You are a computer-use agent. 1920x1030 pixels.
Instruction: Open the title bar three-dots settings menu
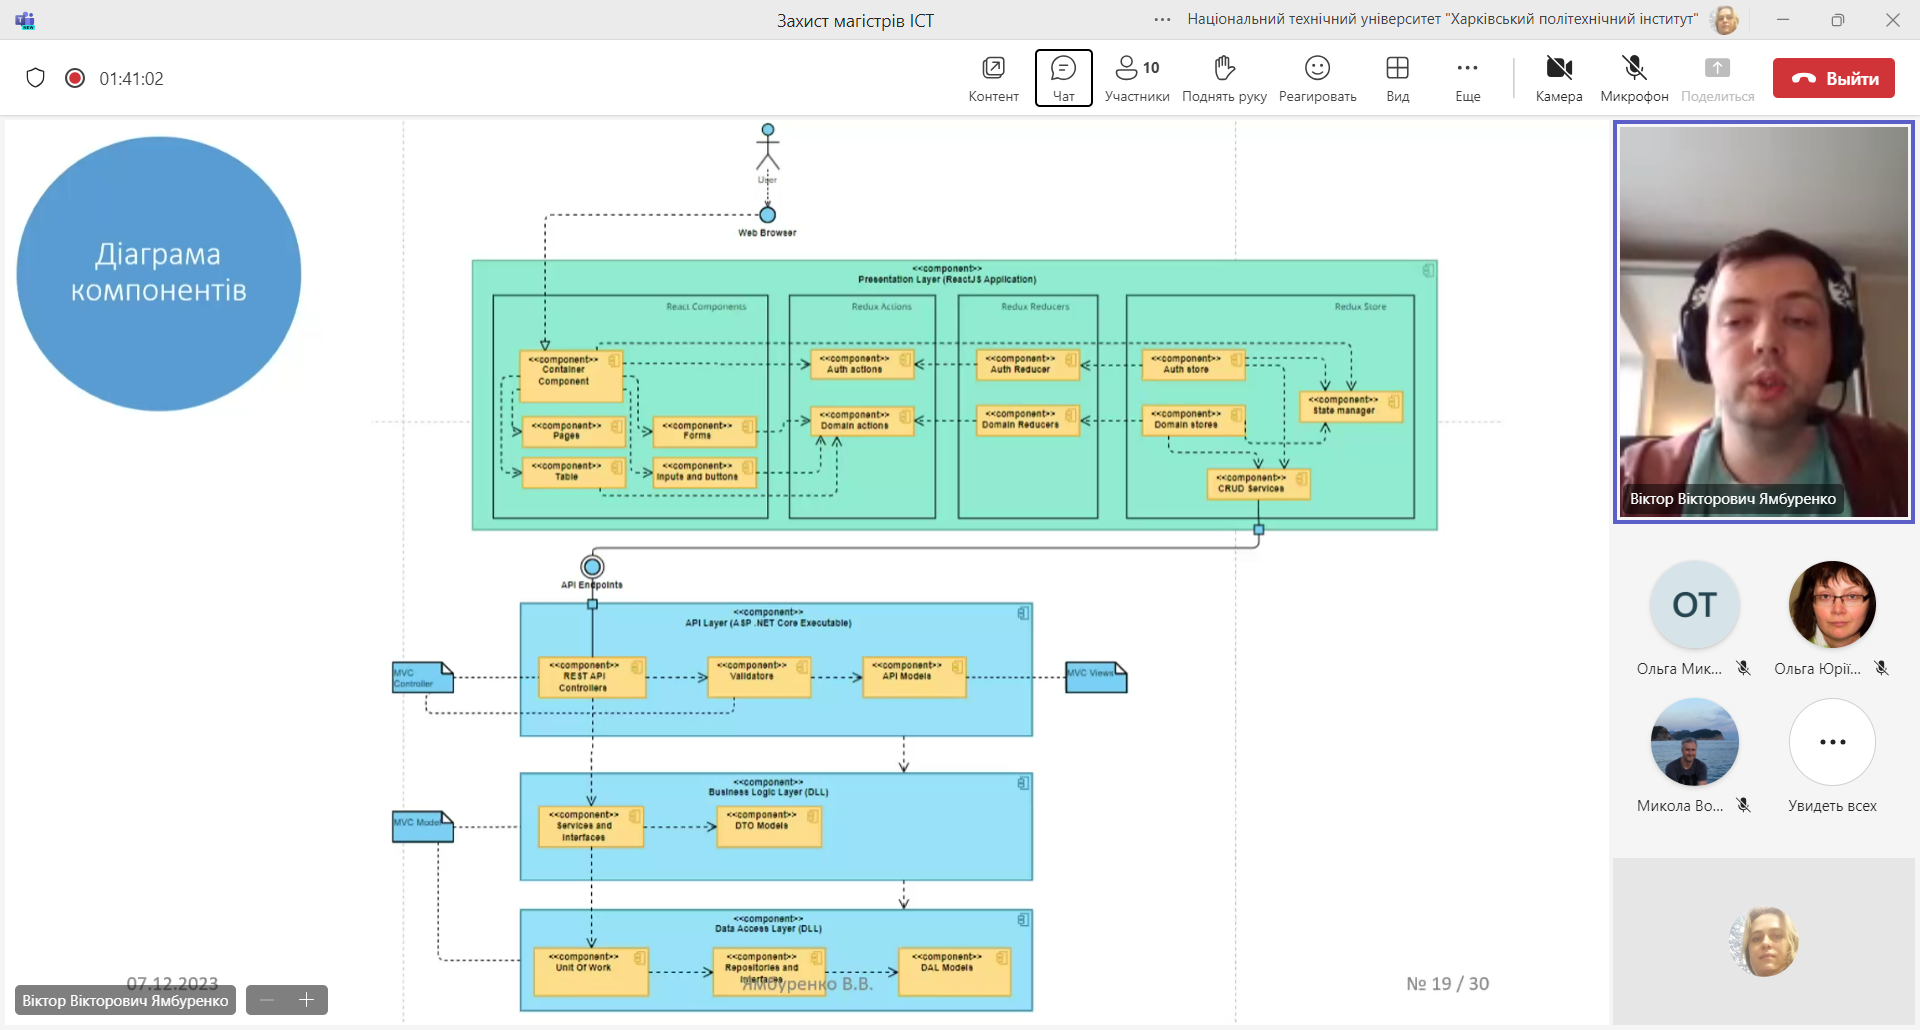tap(1162, 20)
